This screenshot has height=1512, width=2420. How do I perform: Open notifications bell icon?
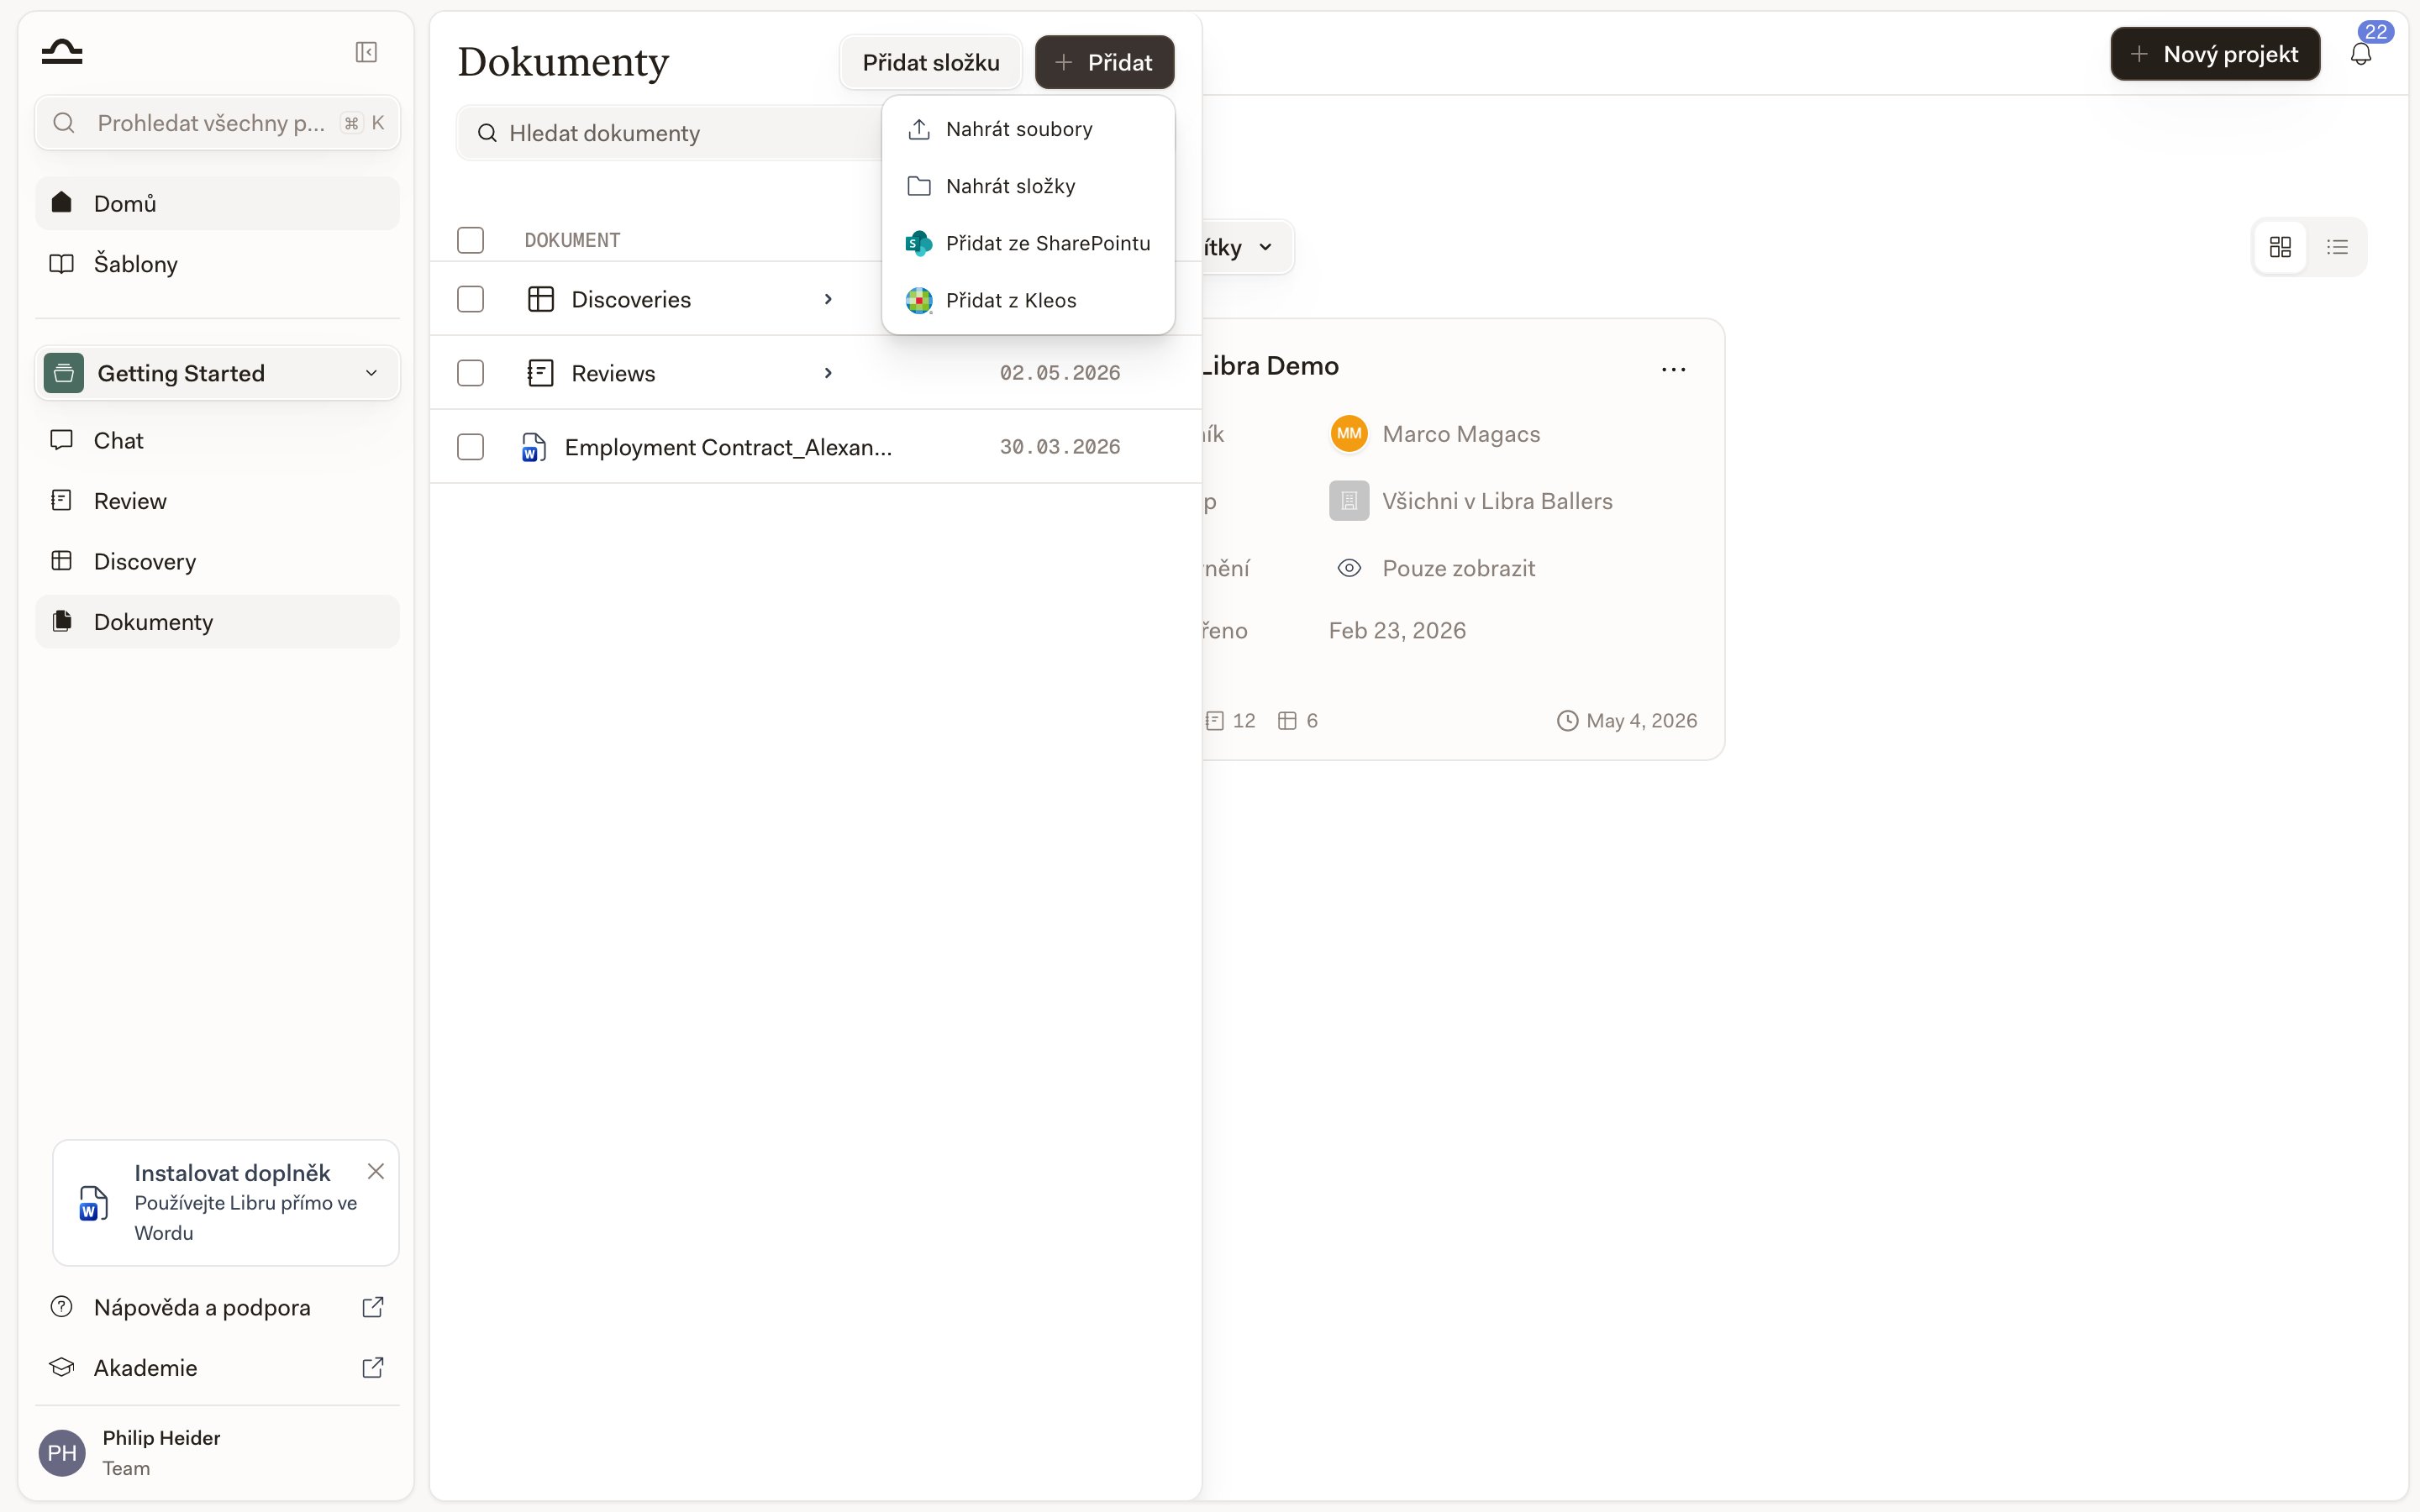(x=2361, y=54)
